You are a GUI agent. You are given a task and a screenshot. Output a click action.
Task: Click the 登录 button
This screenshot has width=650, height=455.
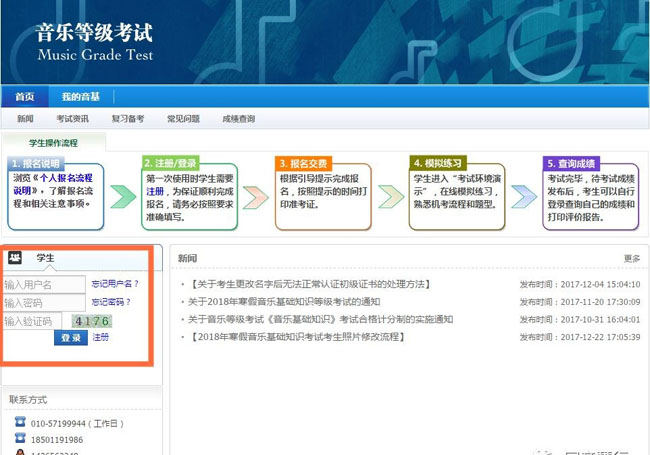(x=71, y=338)
